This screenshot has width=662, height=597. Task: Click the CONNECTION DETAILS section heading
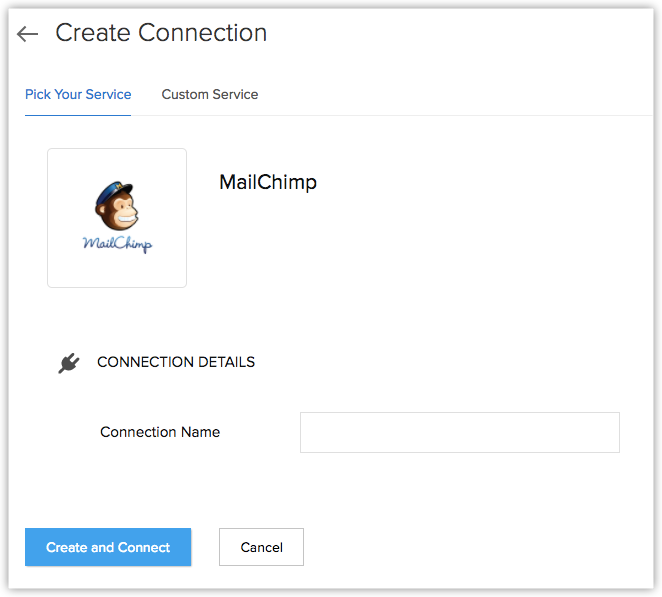pyautogui.click(x=176, y=362)
